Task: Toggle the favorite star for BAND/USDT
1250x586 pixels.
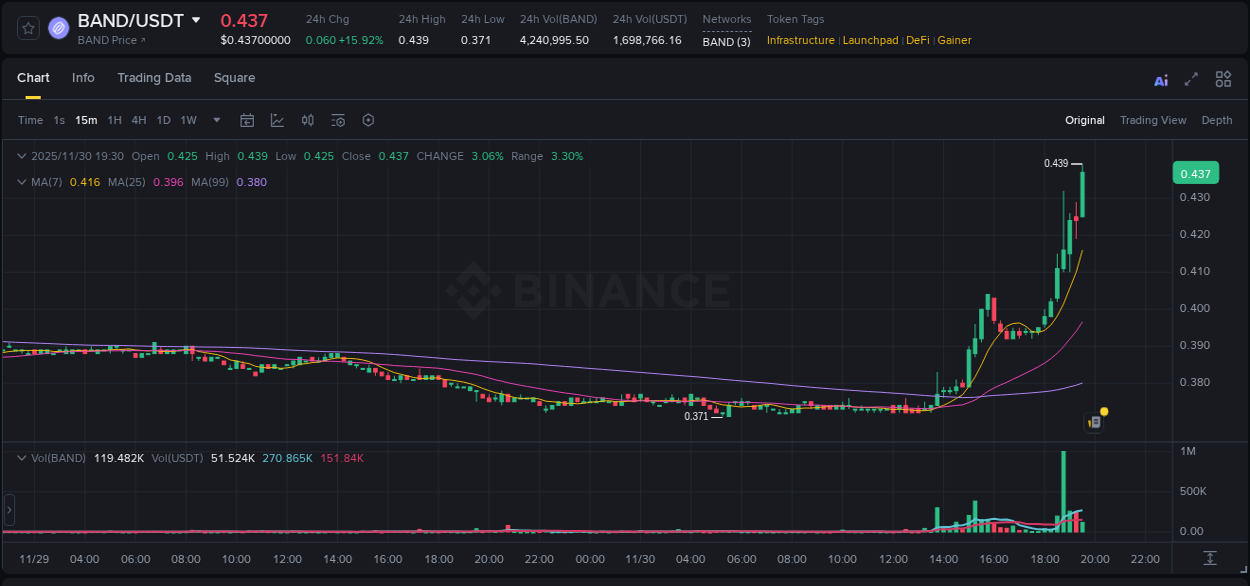Action: 28,28
